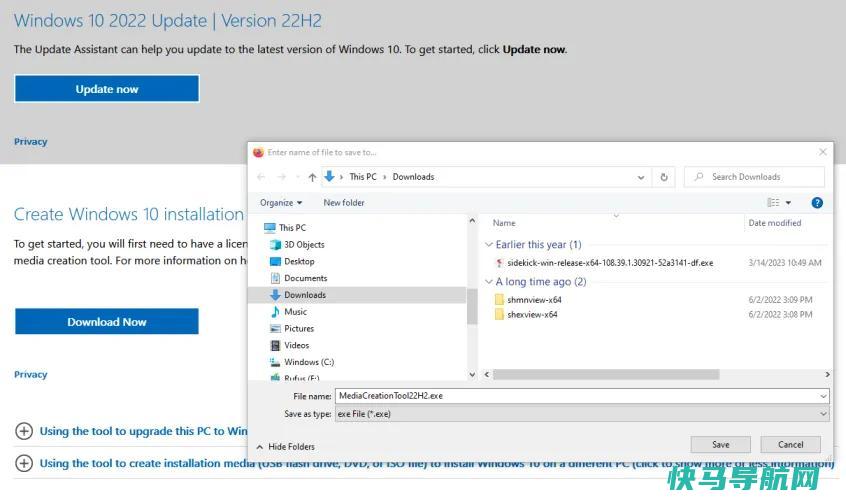Click the Update now button
This screenshot has height=500, width=846.
107,89
